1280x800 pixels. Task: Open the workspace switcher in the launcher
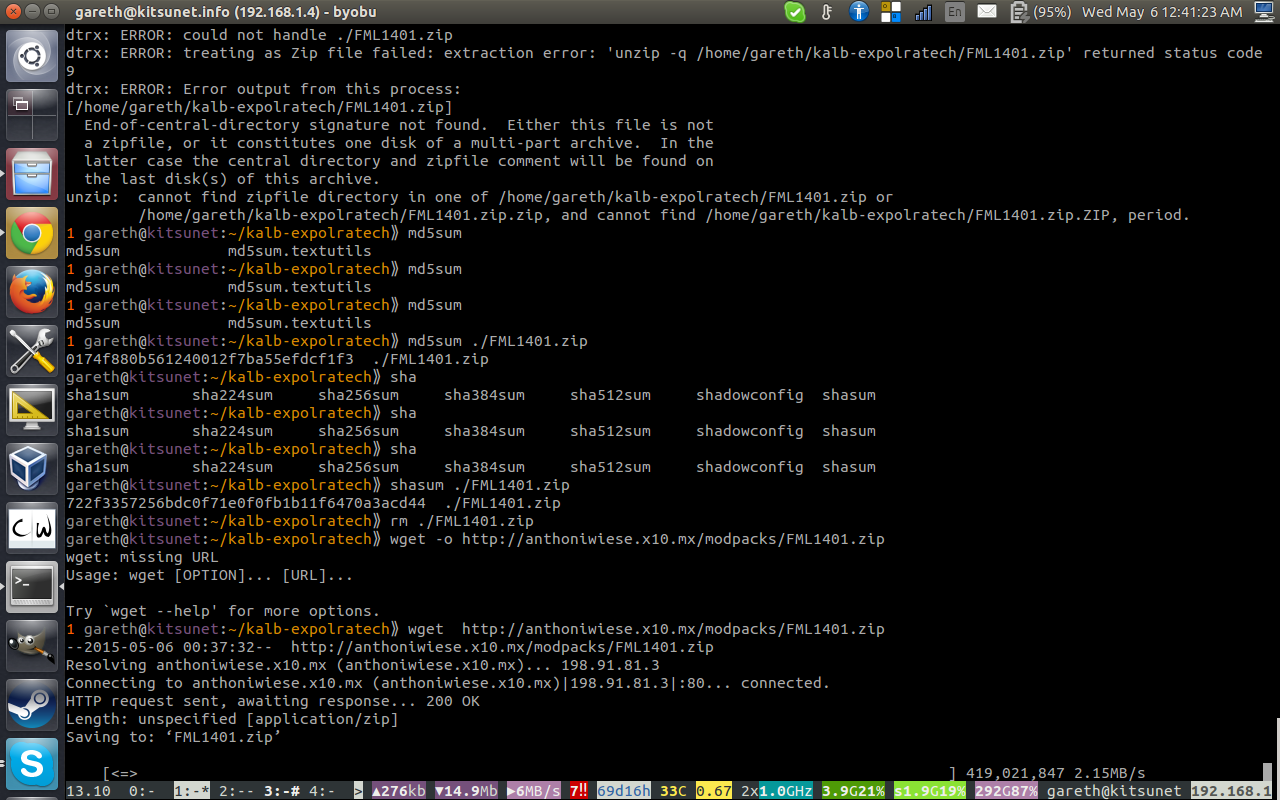click(32, 115)
